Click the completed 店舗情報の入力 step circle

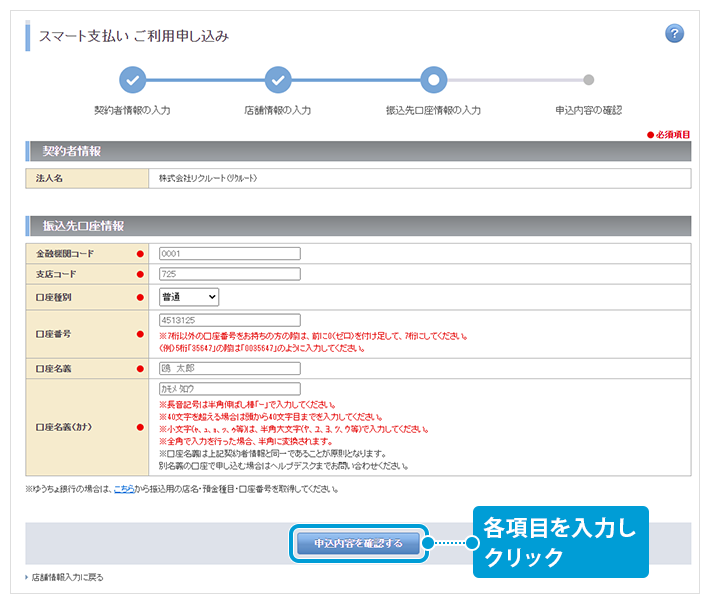point(278,80)
